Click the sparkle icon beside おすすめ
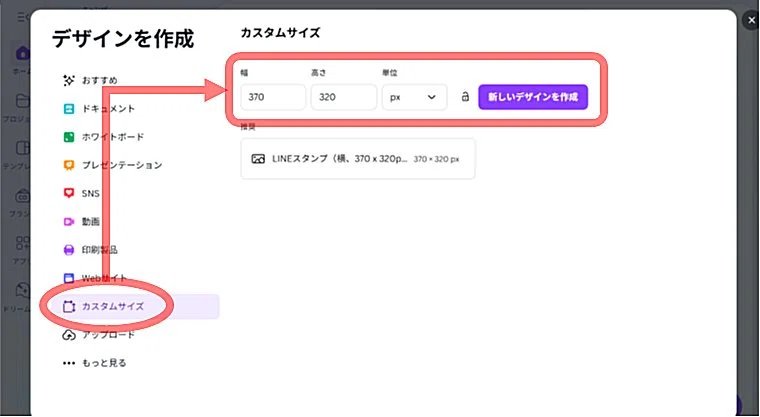760x417 pixels. tap(69, 80)
